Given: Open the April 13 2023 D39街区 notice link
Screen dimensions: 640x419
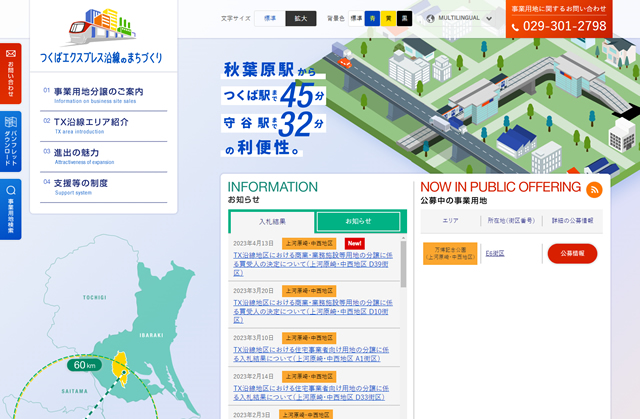Looking at the screenshot, I should point(313,264).
